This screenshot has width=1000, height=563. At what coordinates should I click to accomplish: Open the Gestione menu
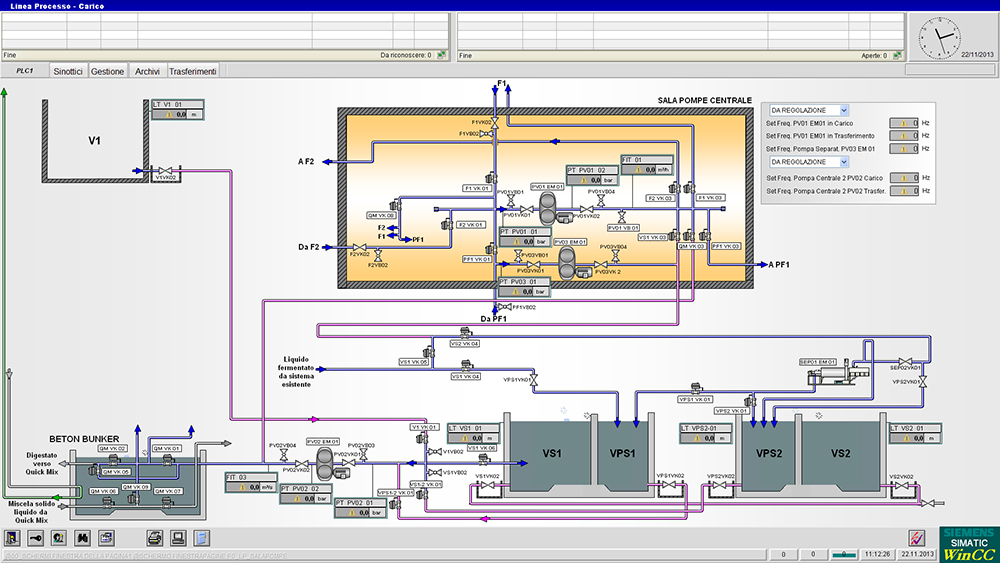107,71
